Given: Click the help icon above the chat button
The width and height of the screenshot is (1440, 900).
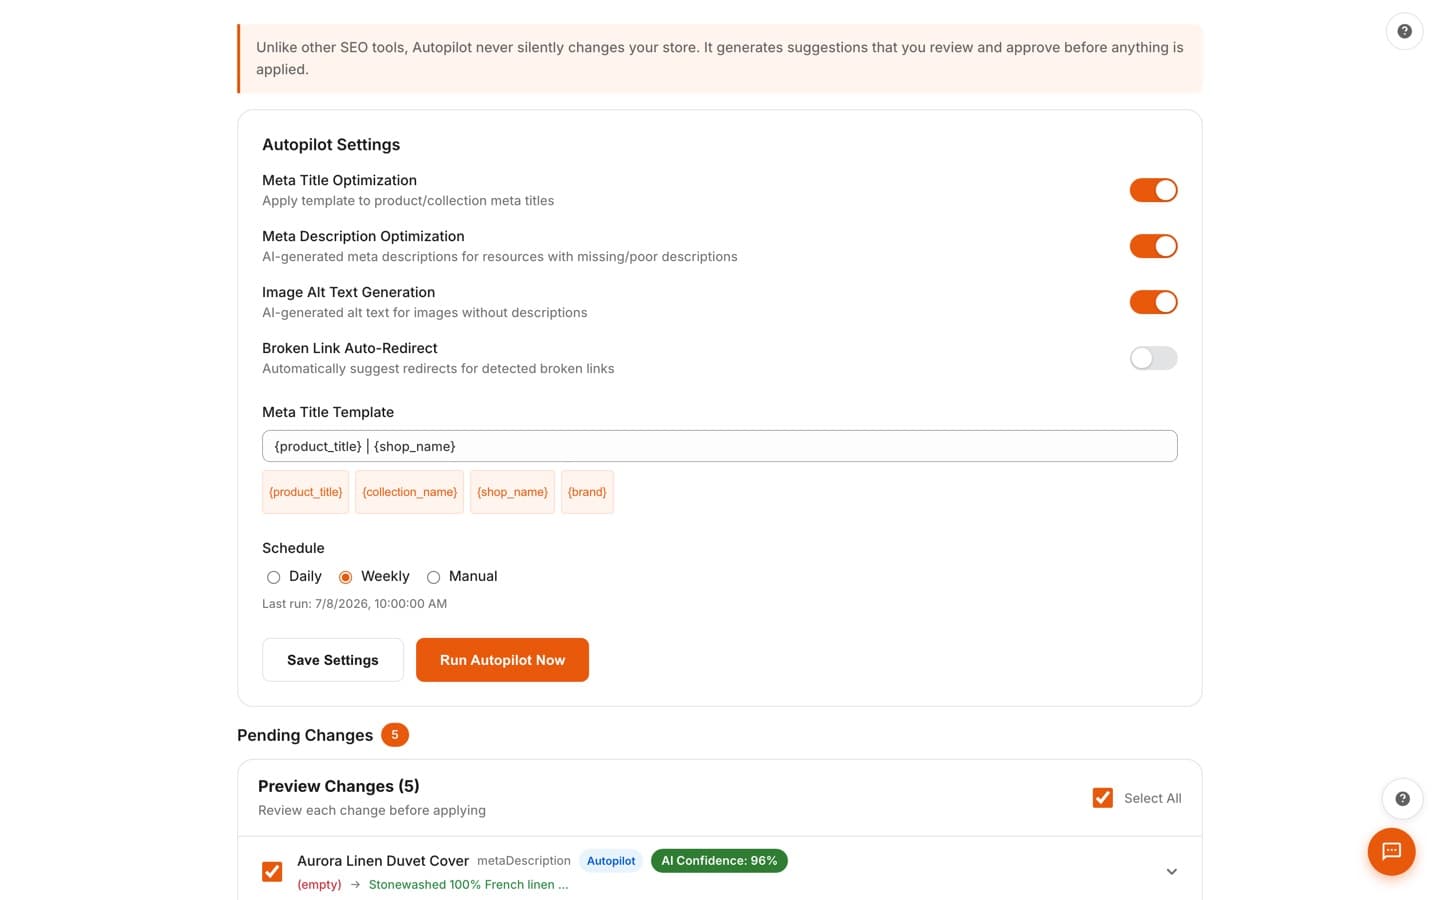Looking at the screenshot, I should (1402, 798).
